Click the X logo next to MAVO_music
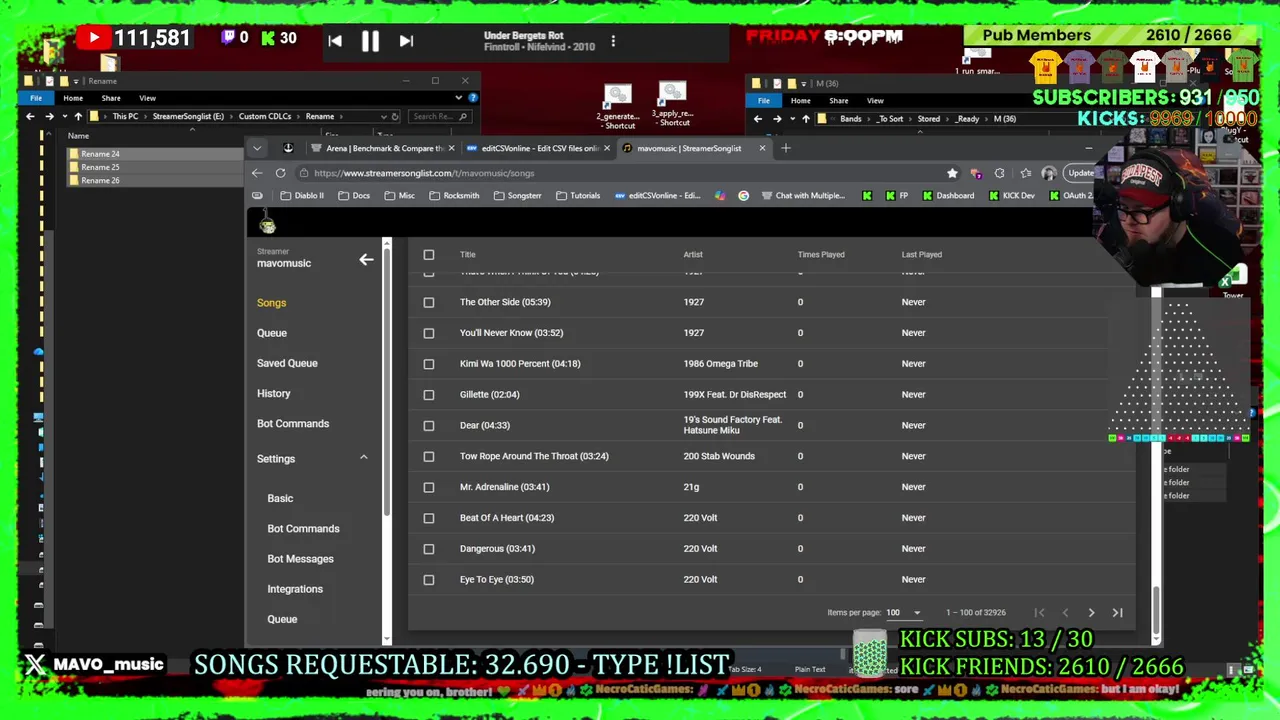Image resolution: width=1280 pixels, height=720 pixels. [35, 664]
